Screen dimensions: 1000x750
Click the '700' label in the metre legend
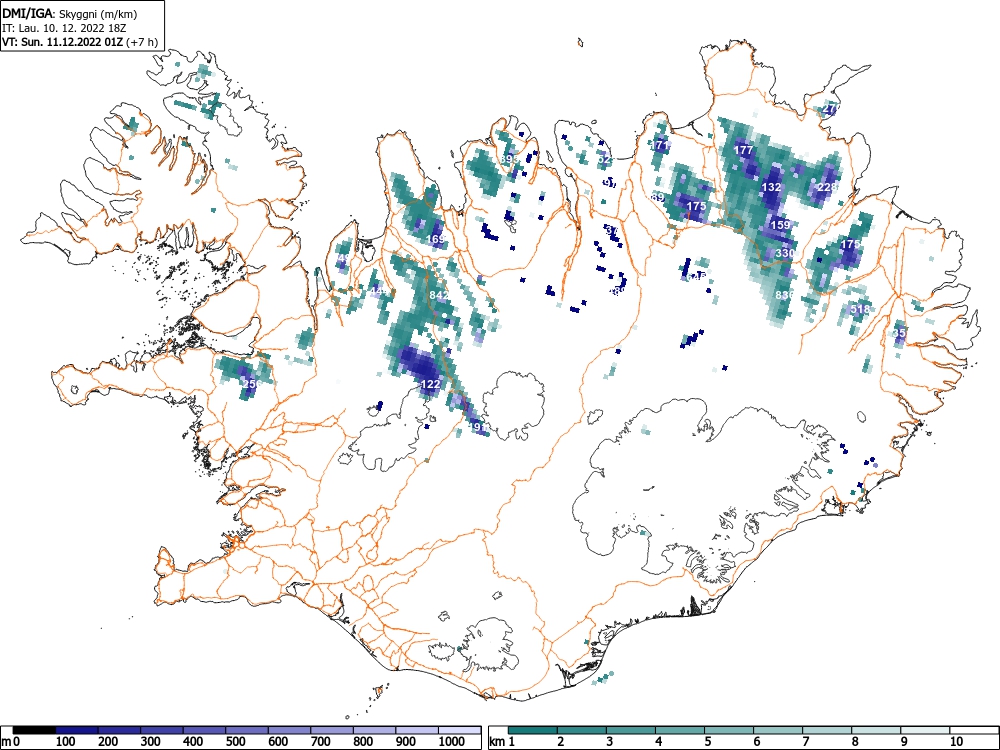coord(321,742)
